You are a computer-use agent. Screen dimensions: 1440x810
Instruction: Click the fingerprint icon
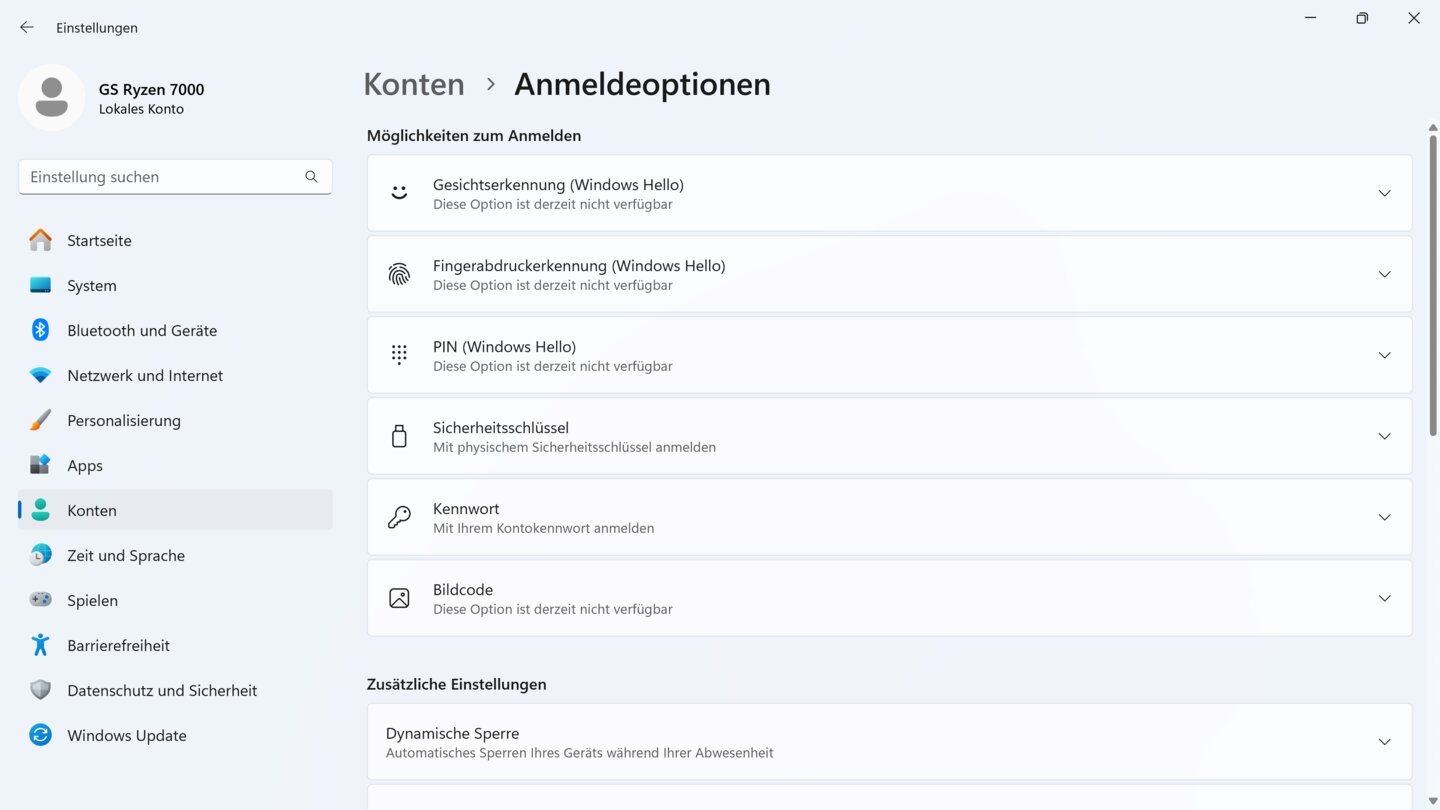point(399,274)
